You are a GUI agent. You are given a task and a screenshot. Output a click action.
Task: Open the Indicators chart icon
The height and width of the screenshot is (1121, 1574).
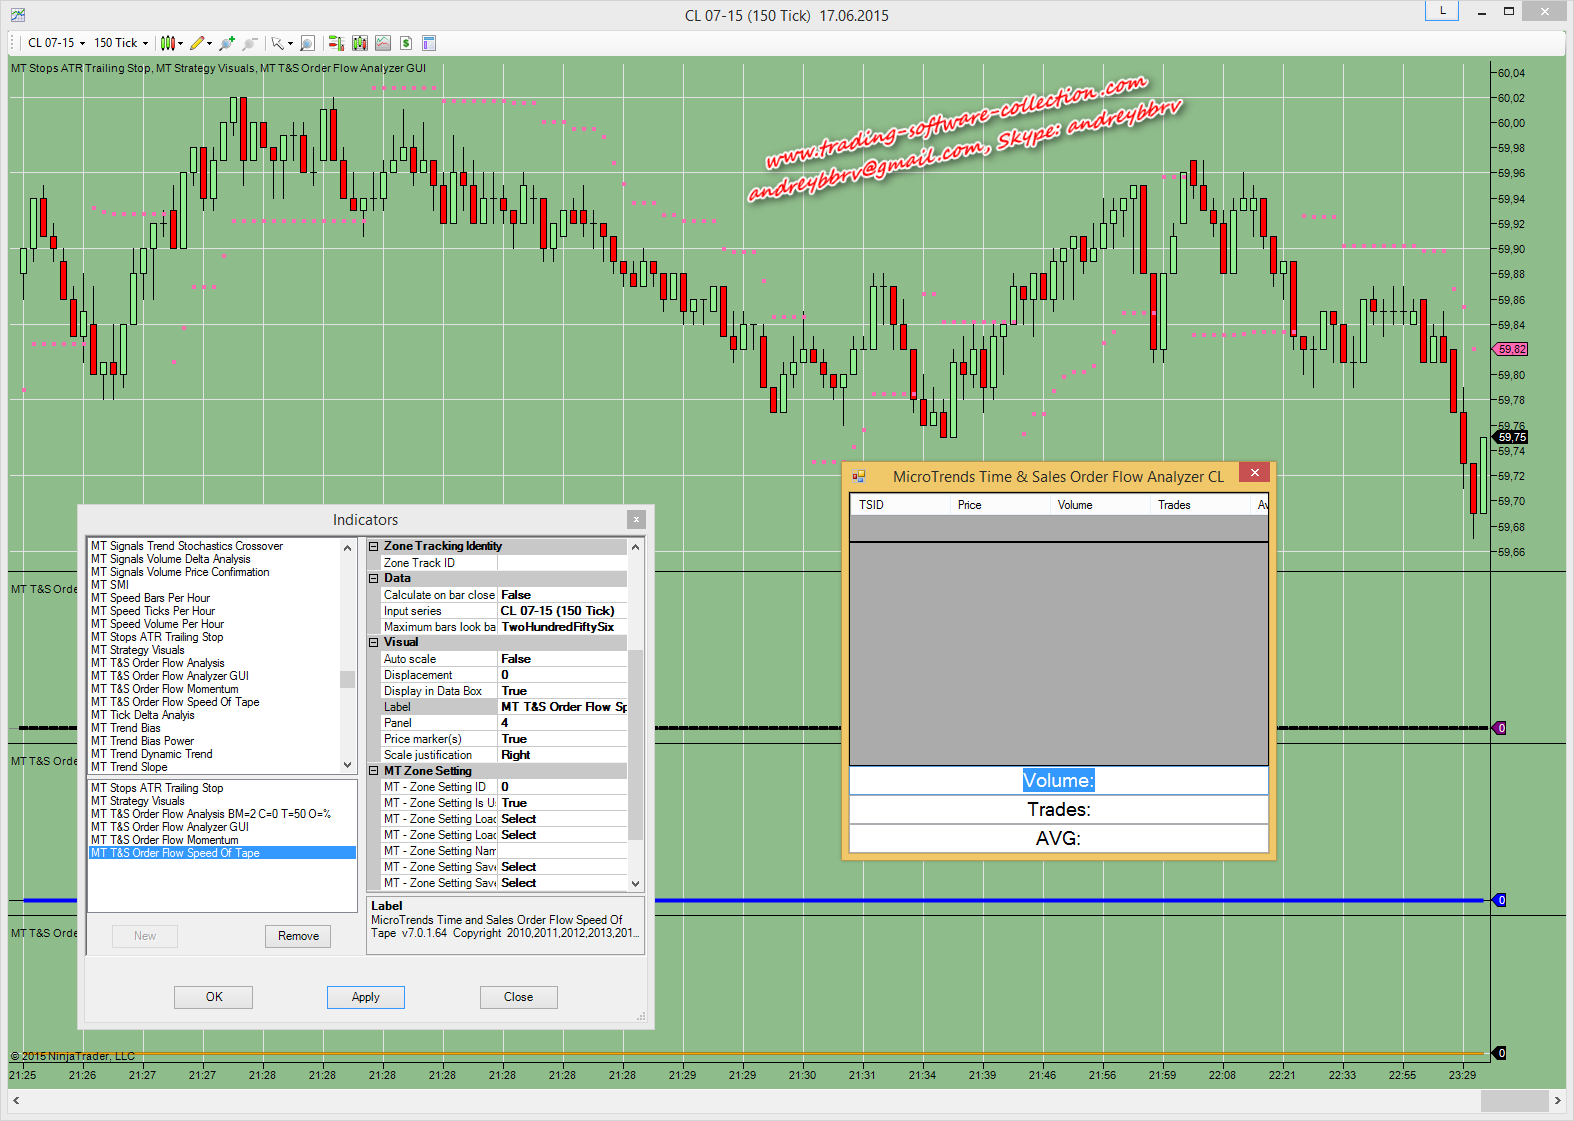(383, 43)
